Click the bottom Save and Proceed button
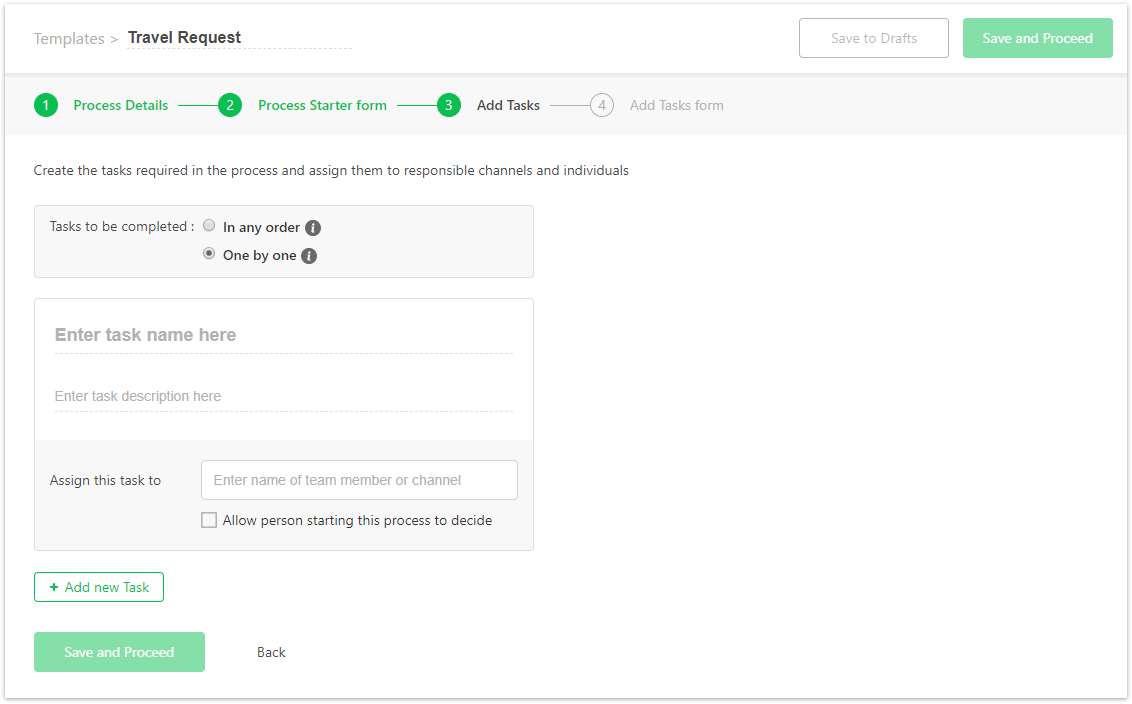1132x704 pixels. pyautogui.click(x=119, y=652)
